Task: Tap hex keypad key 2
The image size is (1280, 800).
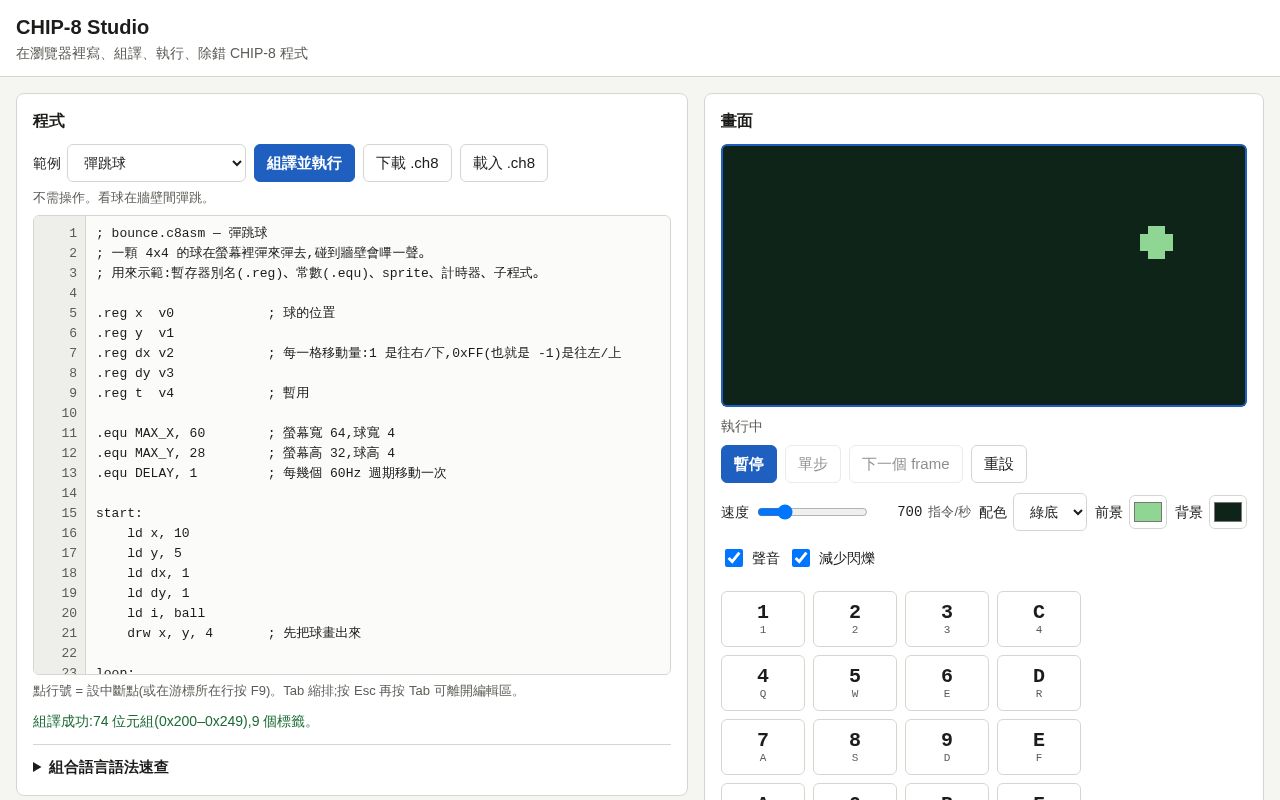Action: [855, 619]
